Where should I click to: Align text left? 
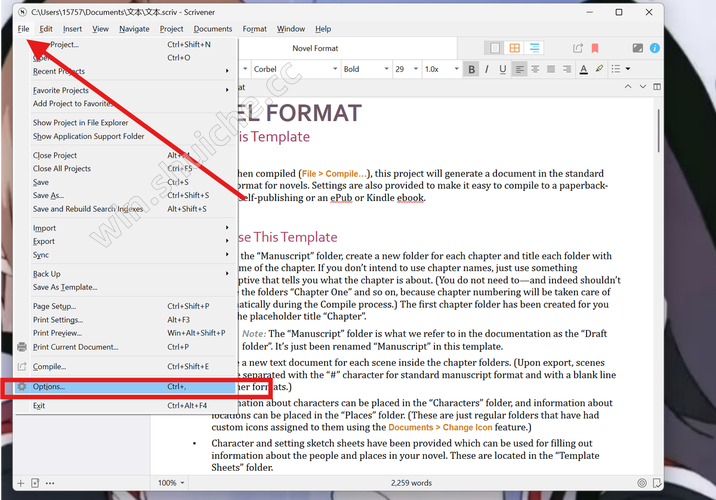(x=519, y=69)
